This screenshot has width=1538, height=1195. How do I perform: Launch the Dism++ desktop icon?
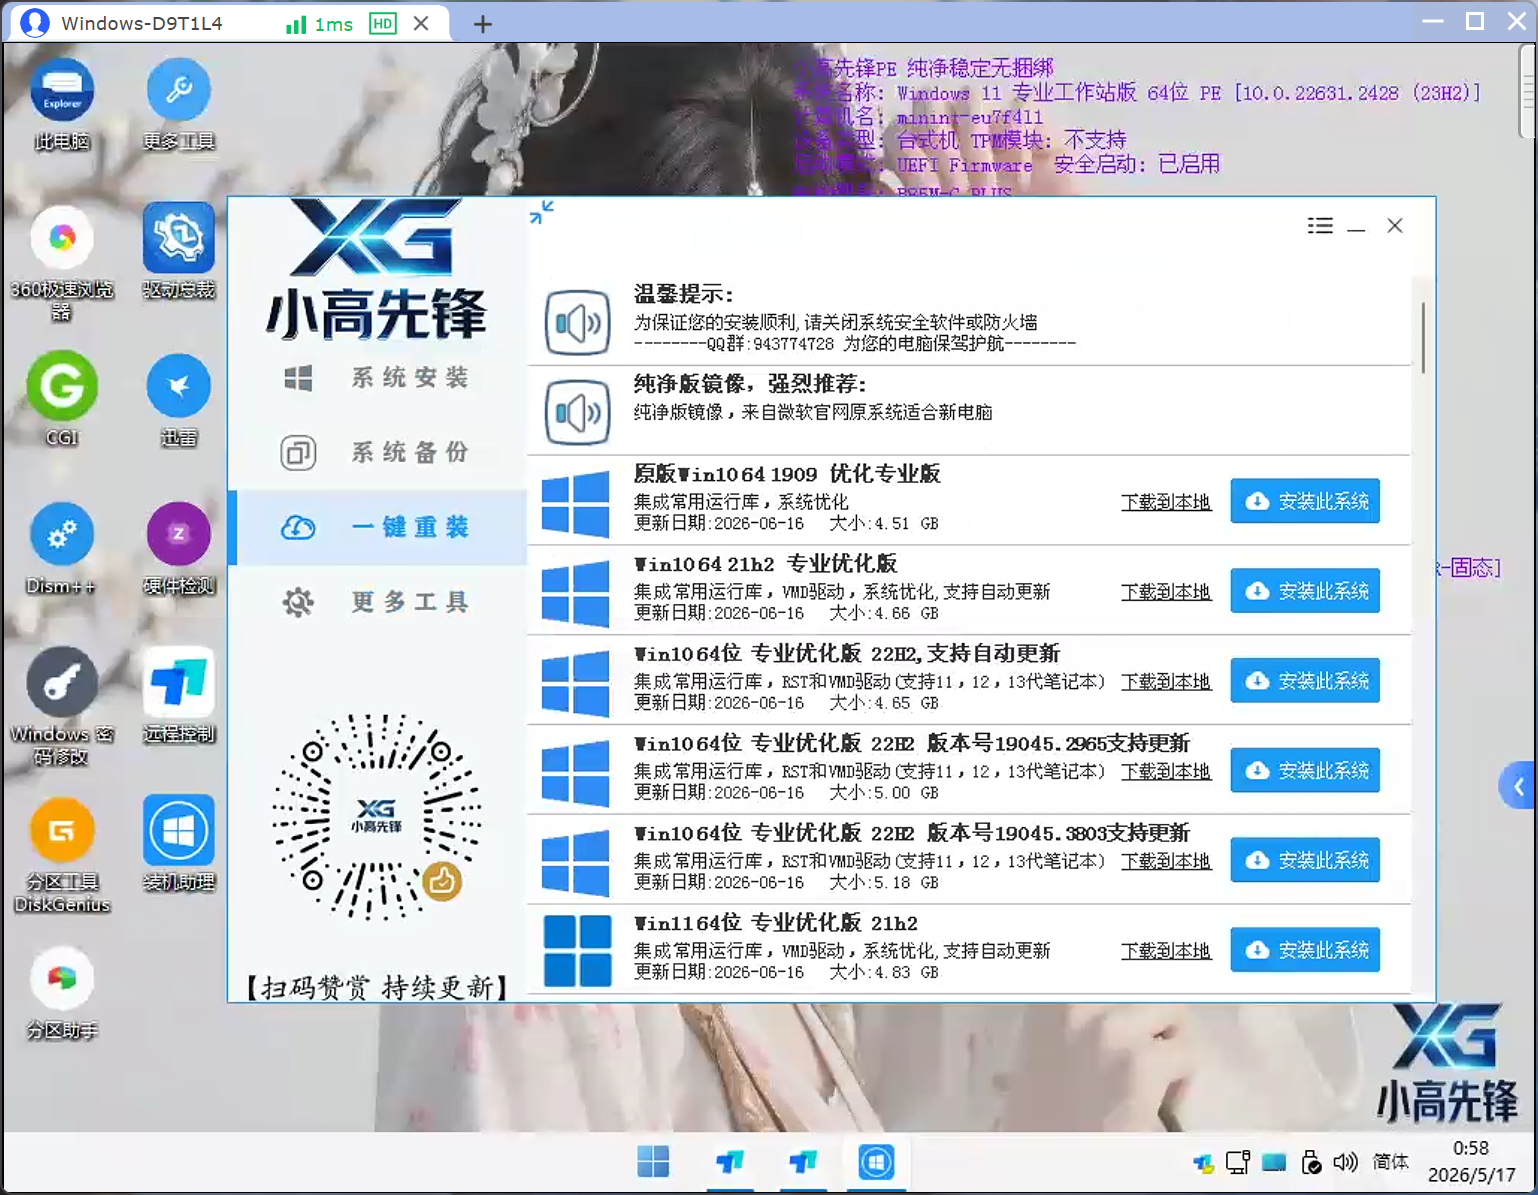(x=62, y=547)
